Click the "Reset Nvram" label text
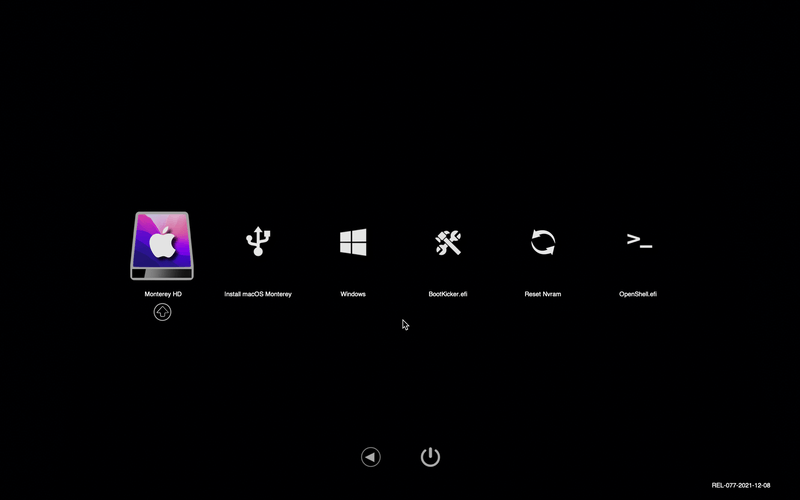Viewport: 800px width, 500px height. point(543,294)
